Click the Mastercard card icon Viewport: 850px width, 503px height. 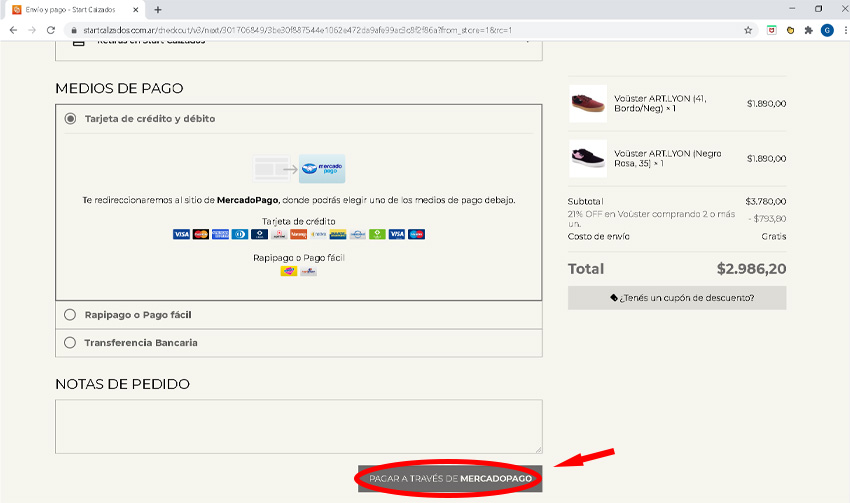coord(201,234)
